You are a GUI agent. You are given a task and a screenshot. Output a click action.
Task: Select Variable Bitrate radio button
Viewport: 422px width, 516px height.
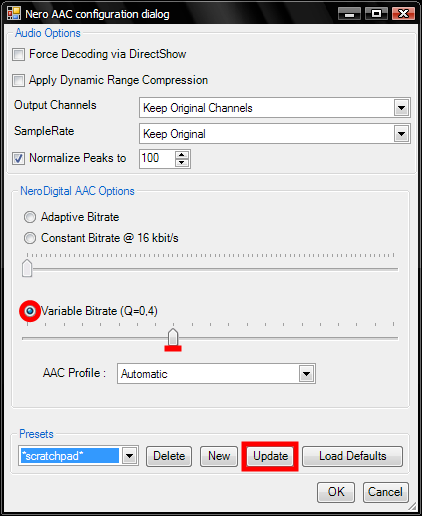30,311
